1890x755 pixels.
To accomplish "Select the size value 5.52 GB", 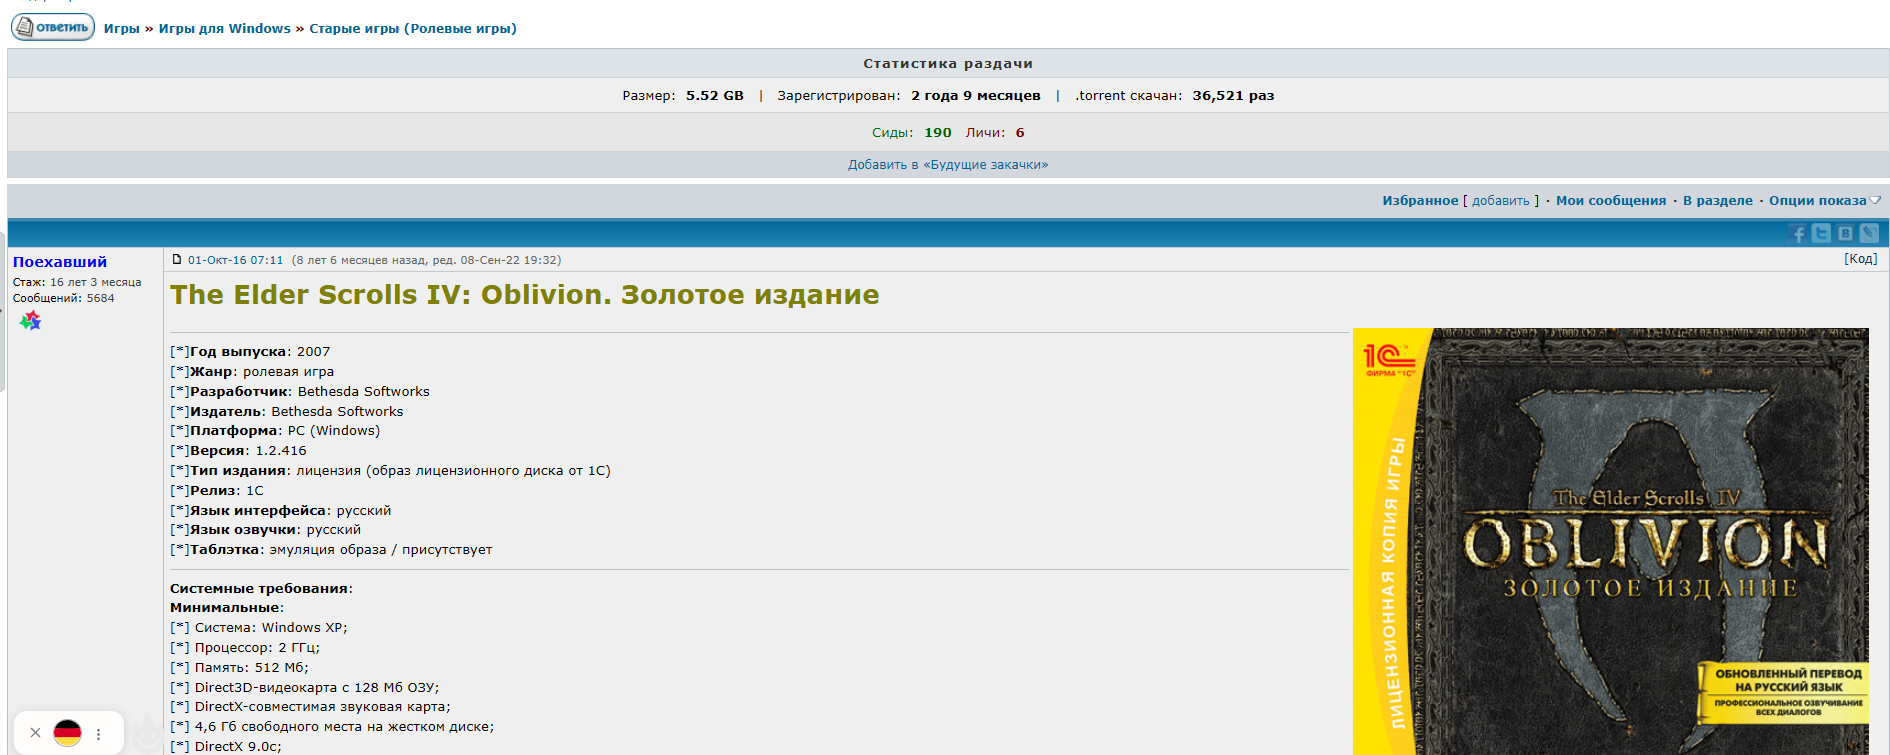I will click(715, 96).
